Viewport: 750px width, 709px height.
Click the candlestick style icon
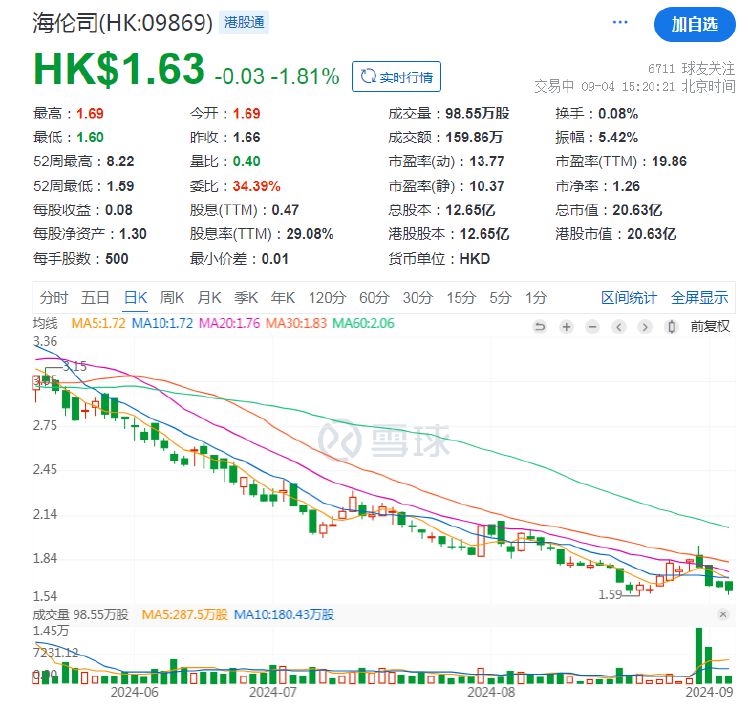point(672,327)
